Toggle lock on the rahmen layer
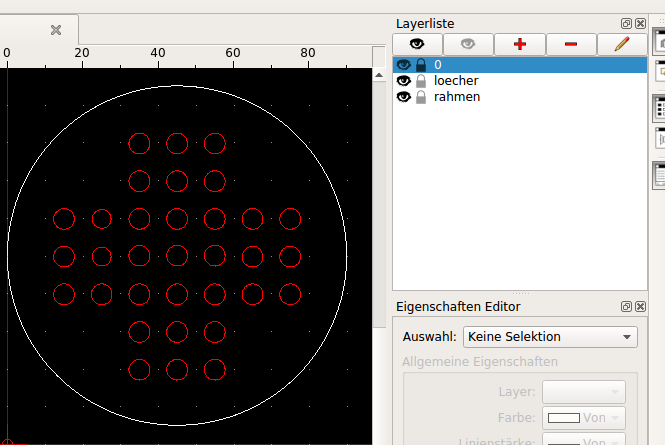665x445 pixels. (421, 97)
